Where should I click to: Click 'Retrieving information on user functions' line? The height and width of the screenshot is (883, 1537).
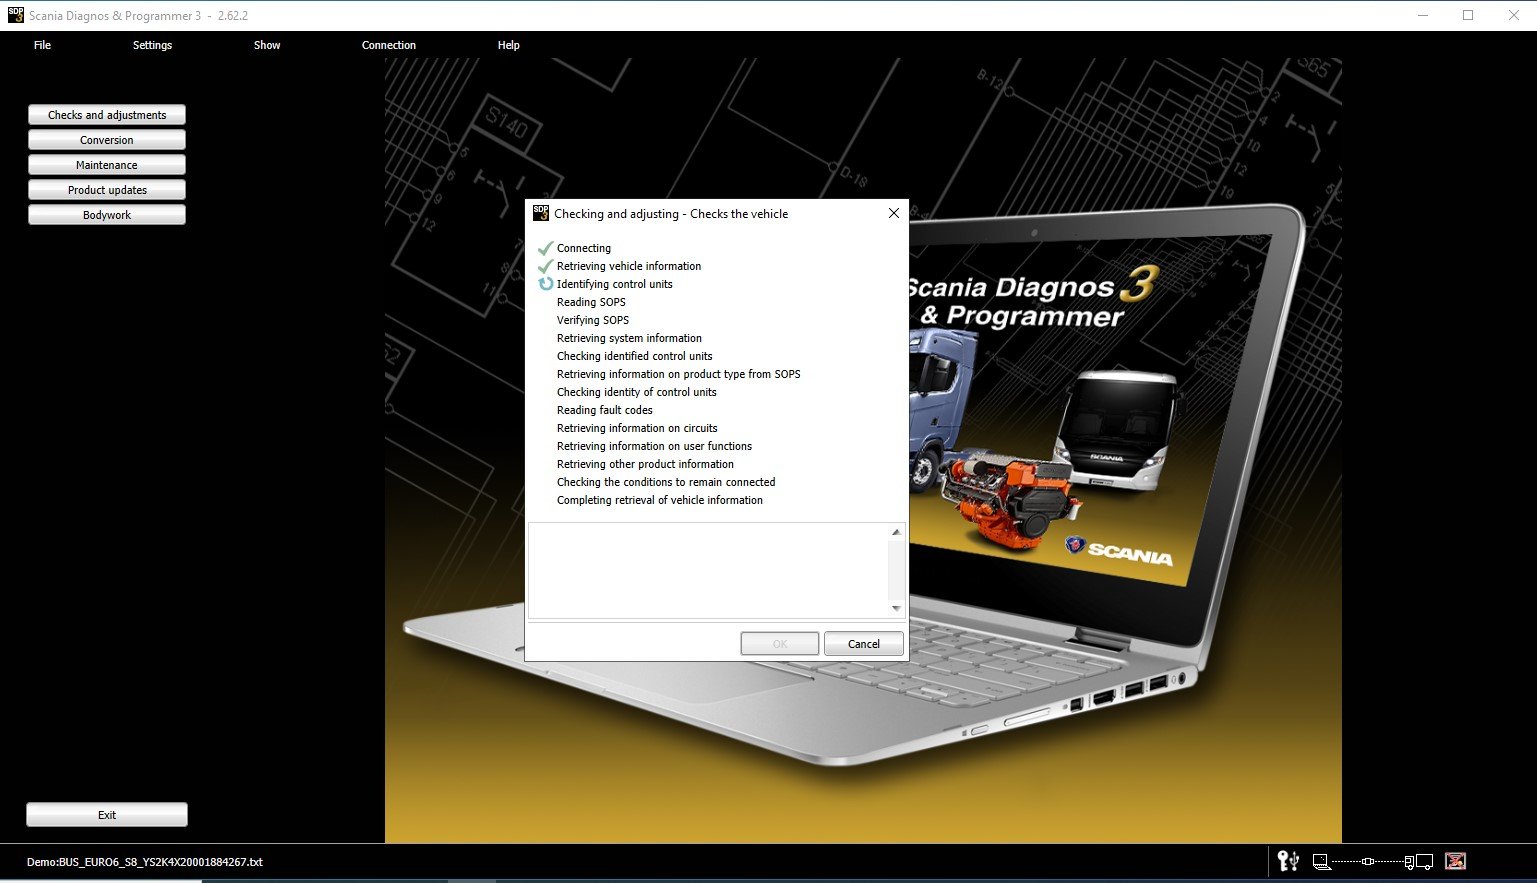click(654, 446)
